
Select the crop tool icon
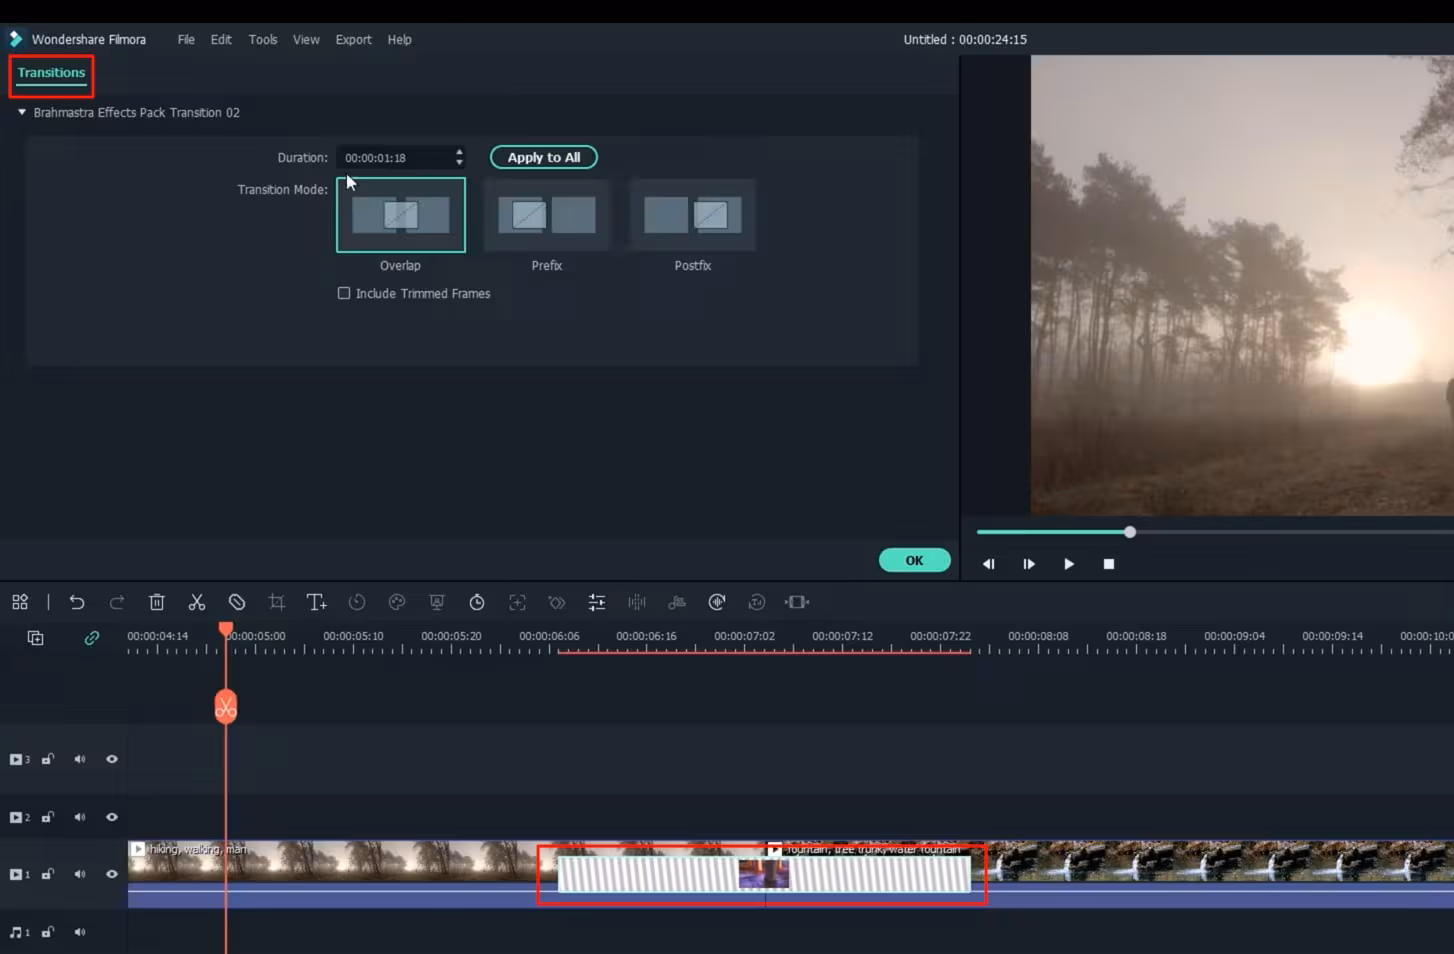(x=277, y=602)
